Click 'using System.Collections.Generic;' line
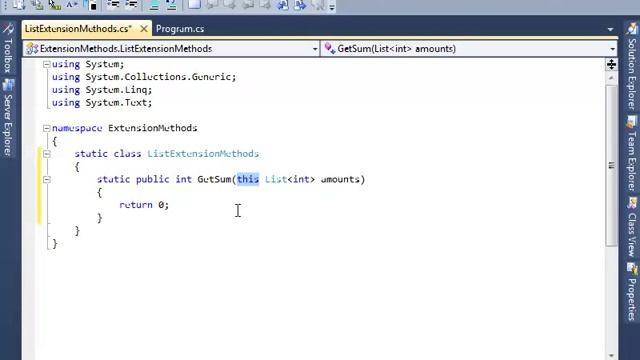 point(144,77)
